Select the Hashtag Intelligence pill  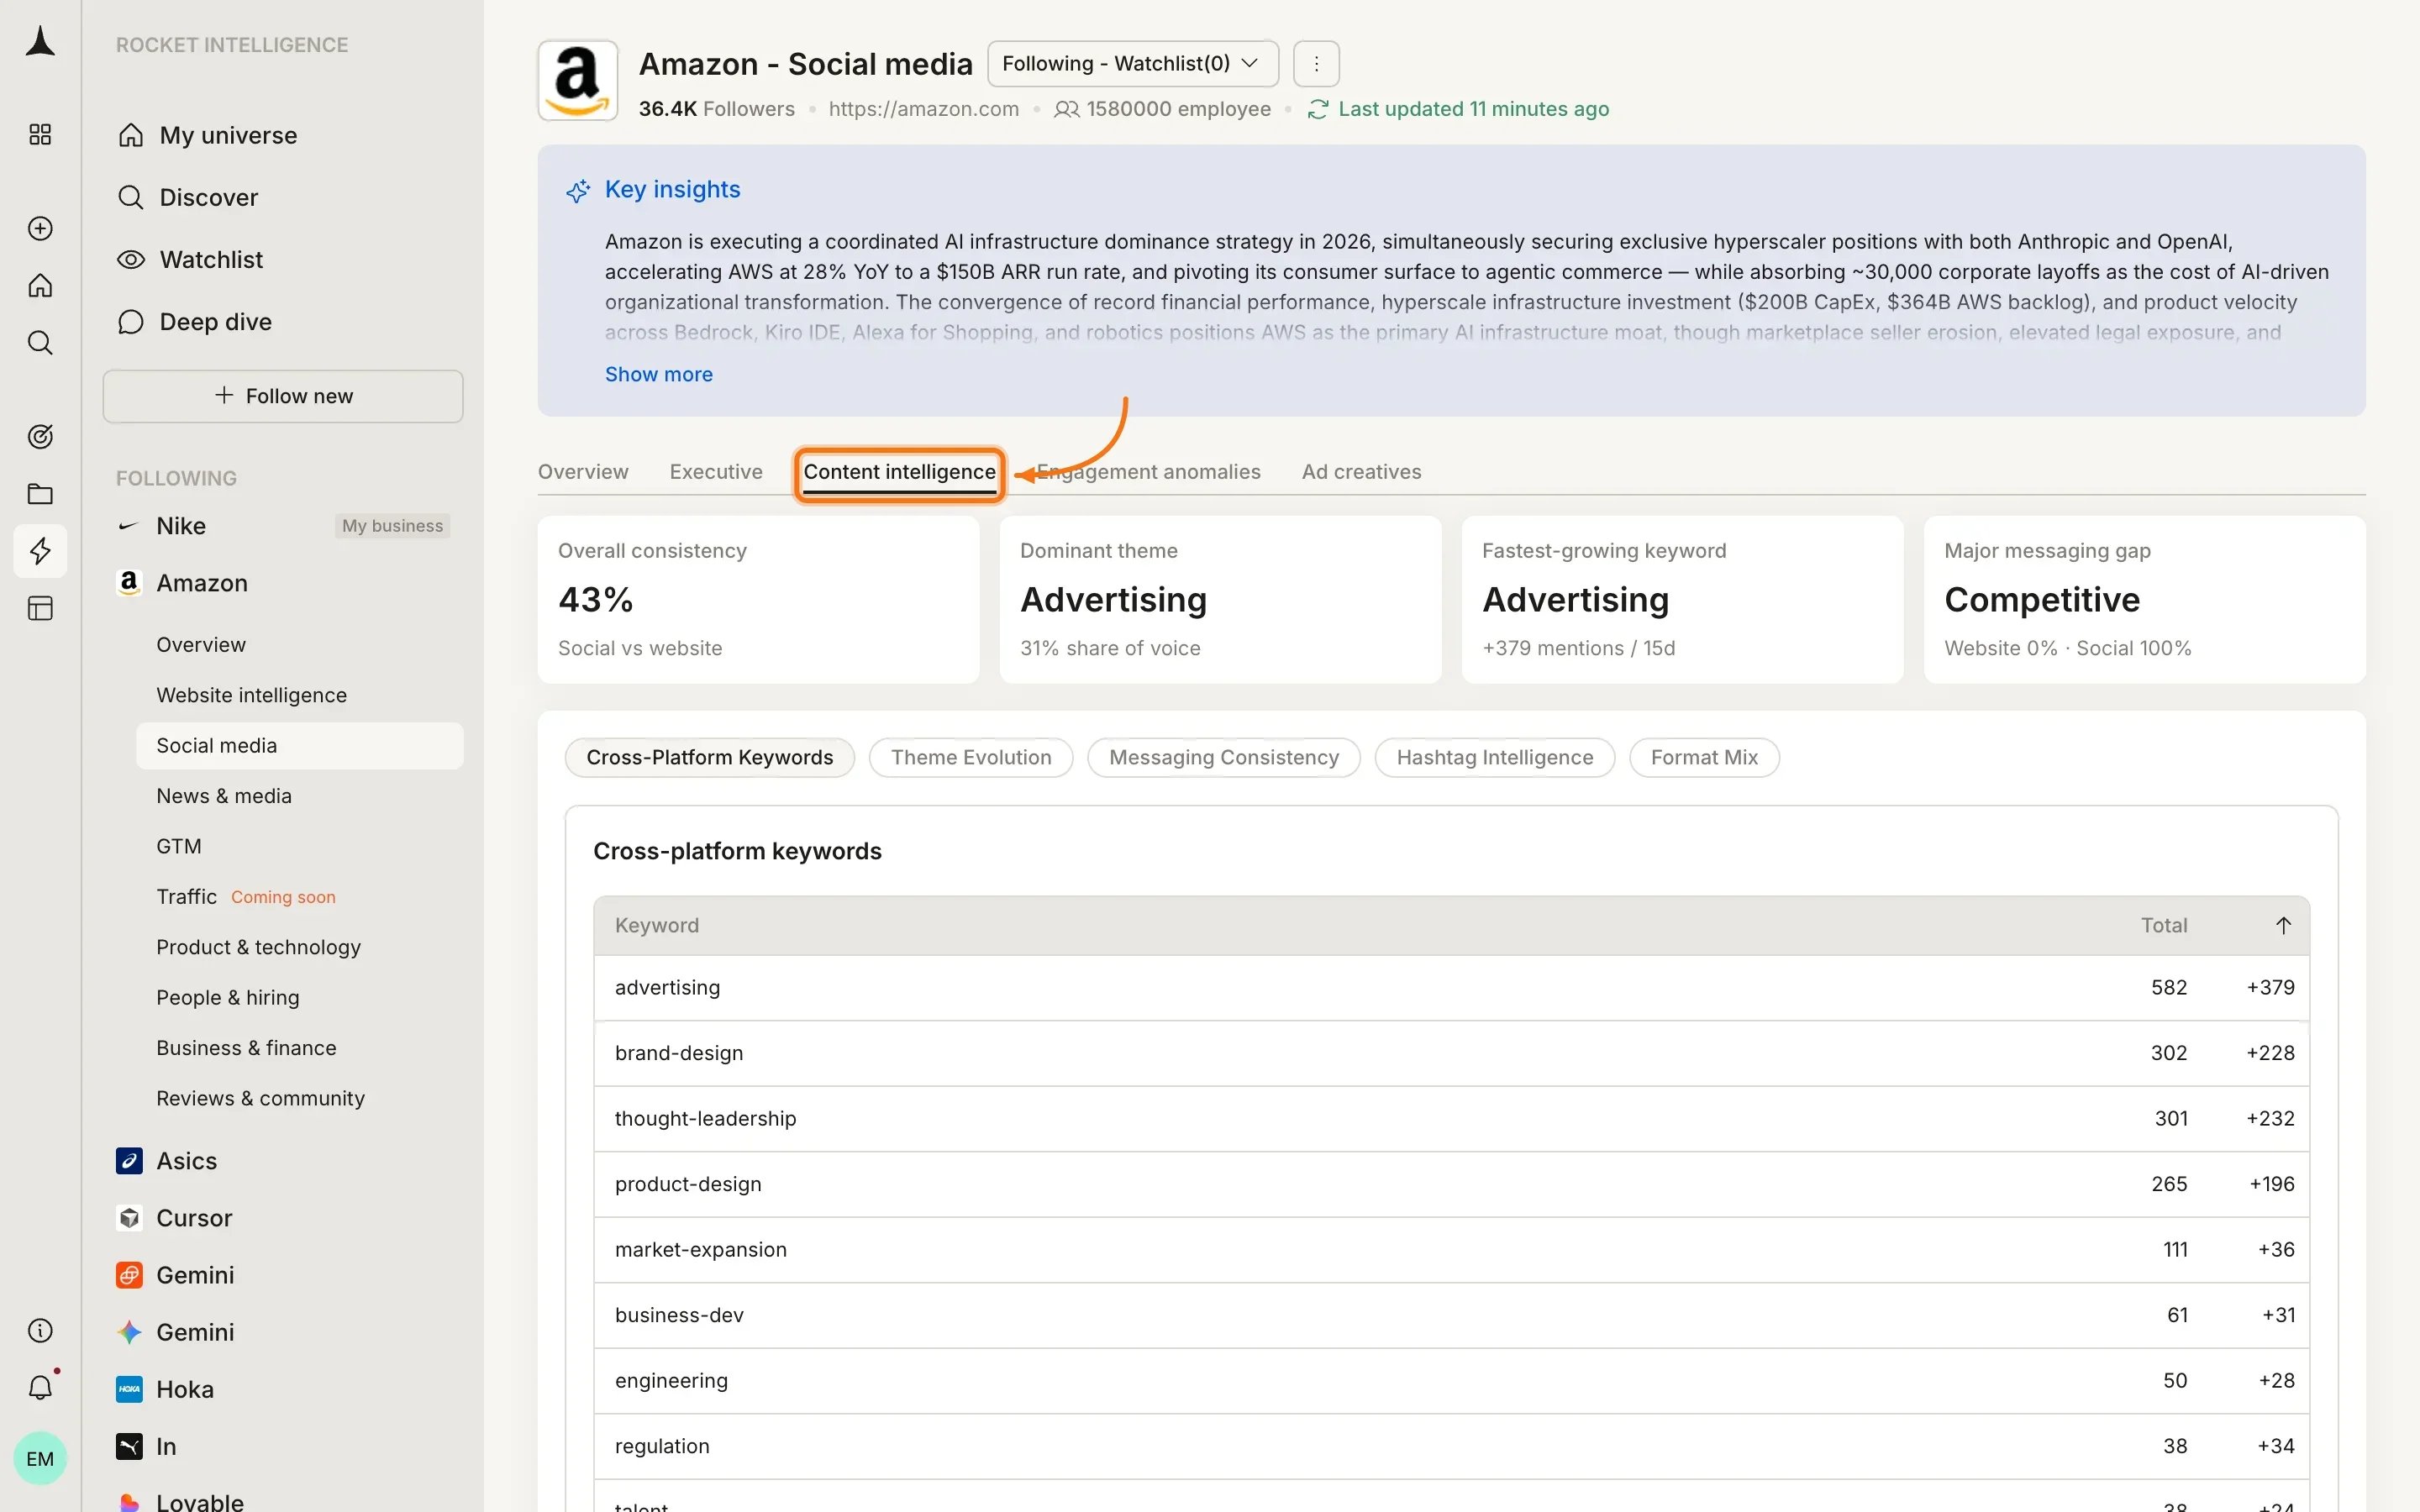1495,758
